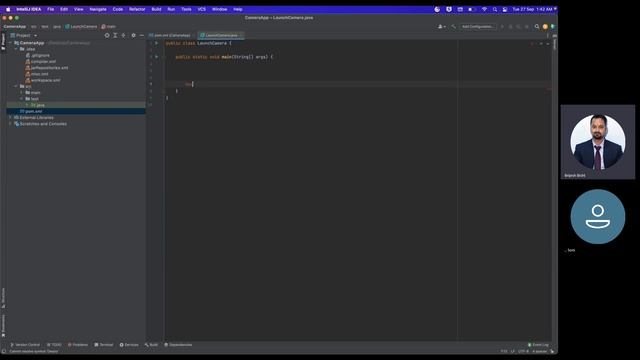Expand External Libraries node
This screenshot has height=360, width=640.
[x=11, y=118]
